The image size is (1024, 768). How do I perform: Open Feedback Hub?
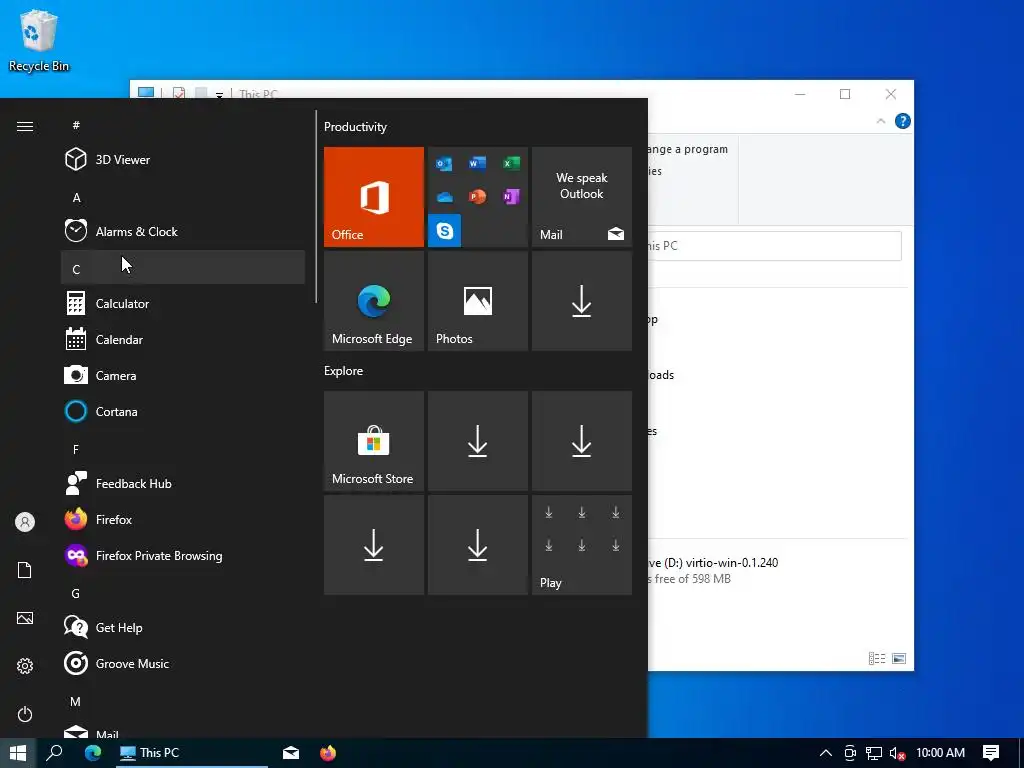coord(183,483)
